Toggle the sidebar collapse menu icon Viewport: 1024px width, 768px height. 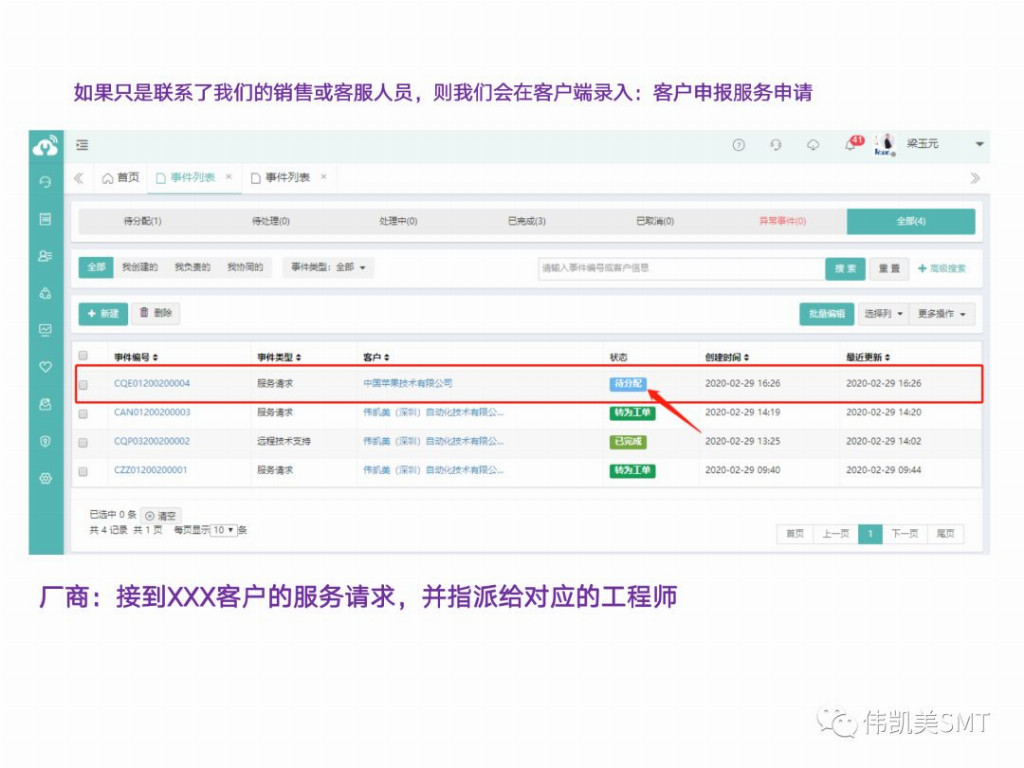[82, 145]
